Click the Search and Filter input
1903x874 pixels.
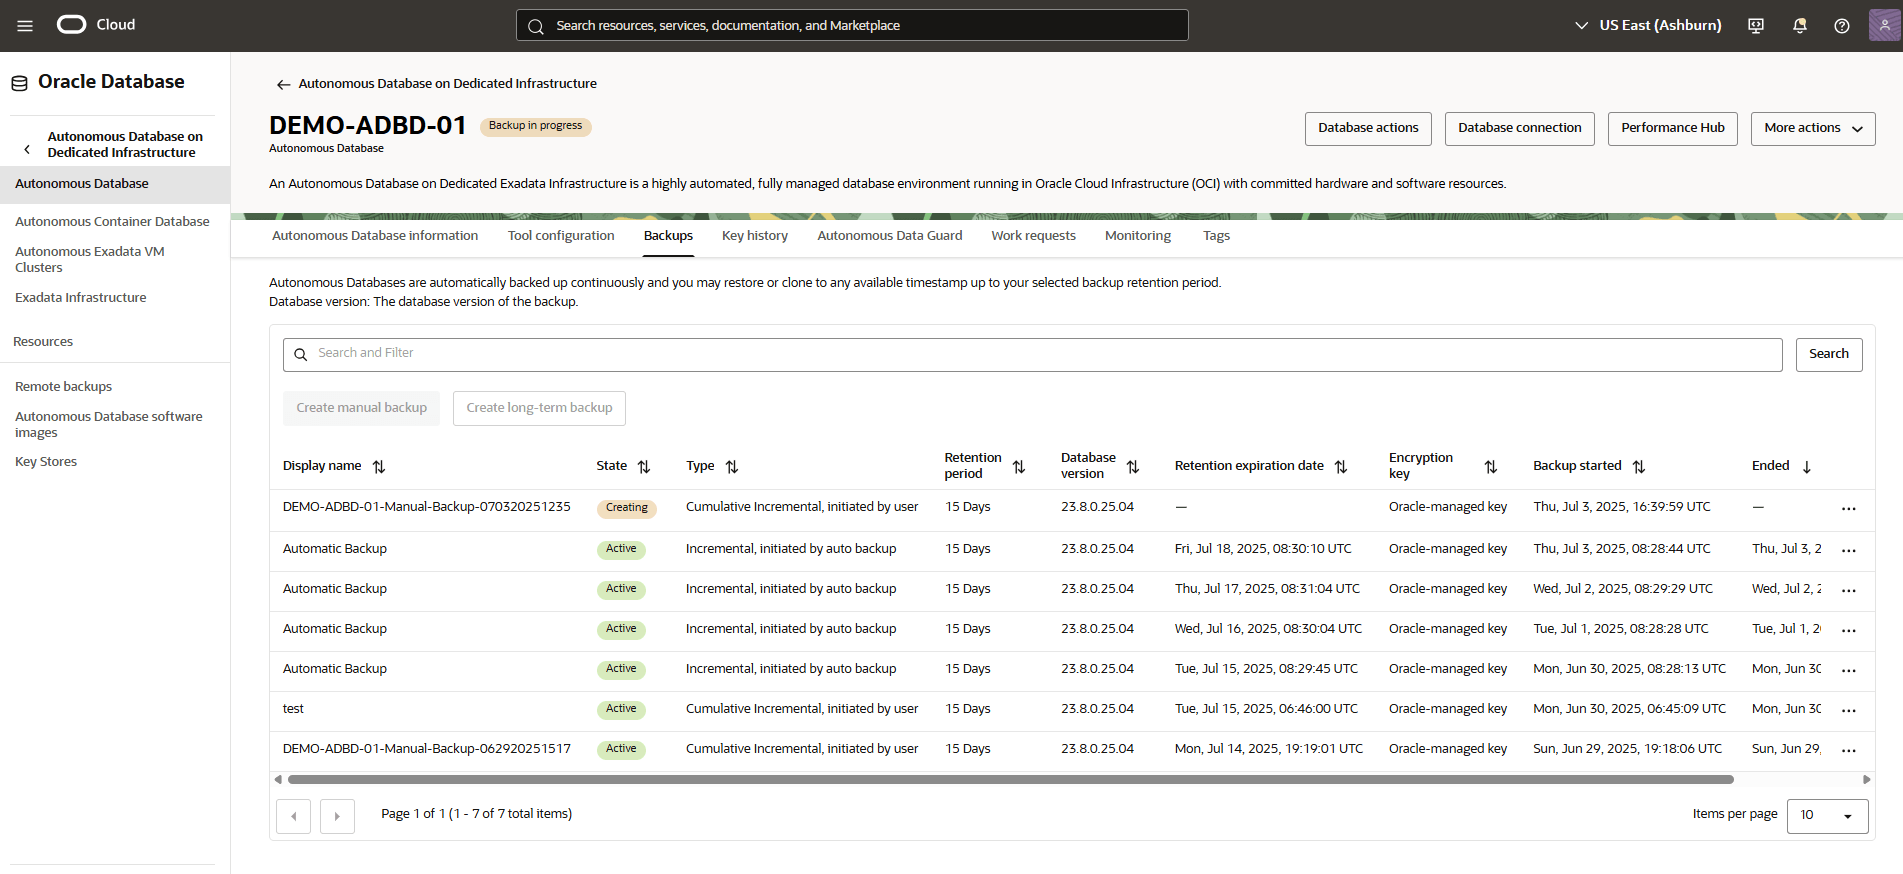tap(1032, 354)
